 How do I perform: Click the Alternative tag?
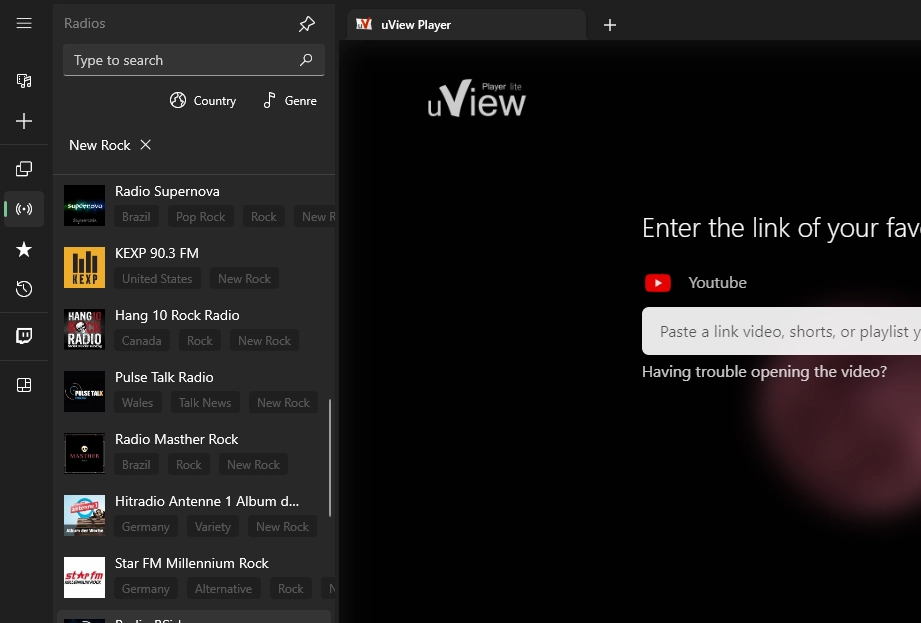tap(223, 589)
